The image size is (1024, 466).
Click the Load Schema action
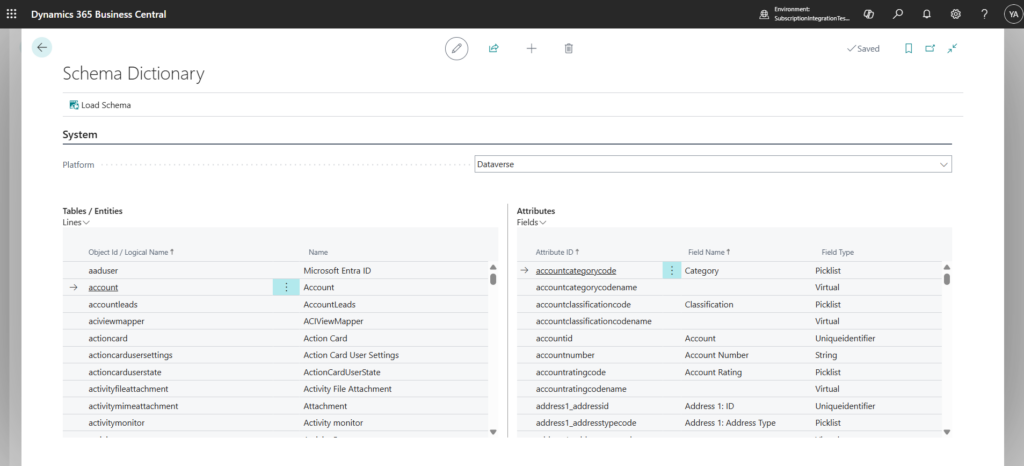[100, 105]
